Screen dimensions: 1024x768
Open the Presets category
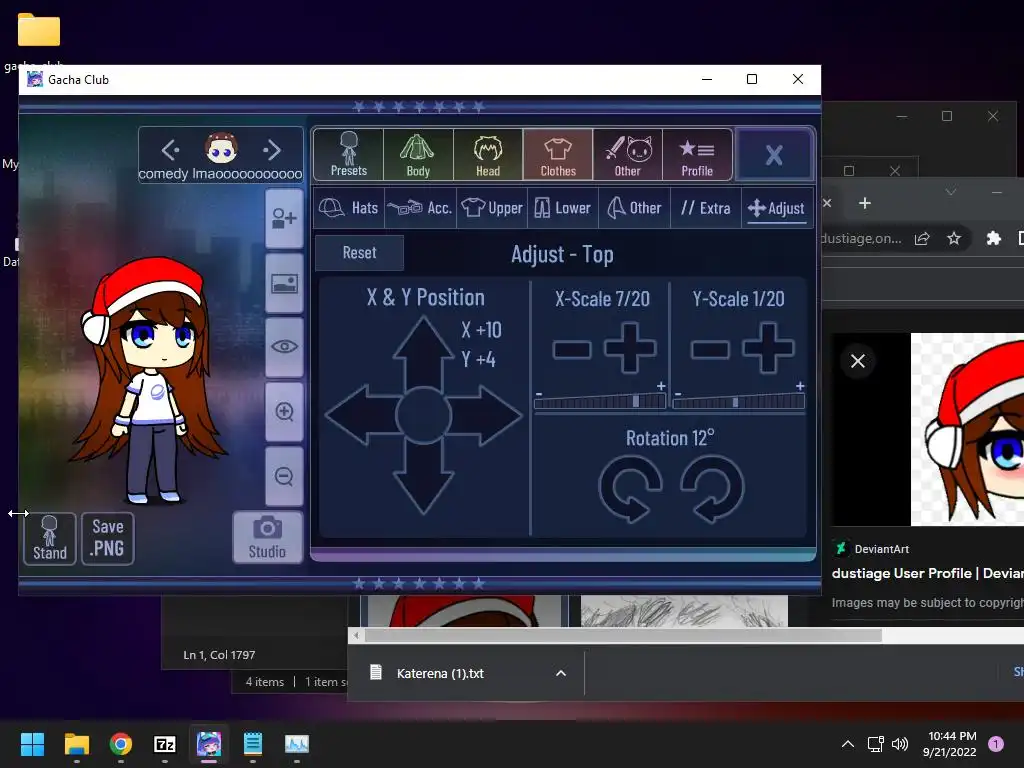tap(349, 154)
